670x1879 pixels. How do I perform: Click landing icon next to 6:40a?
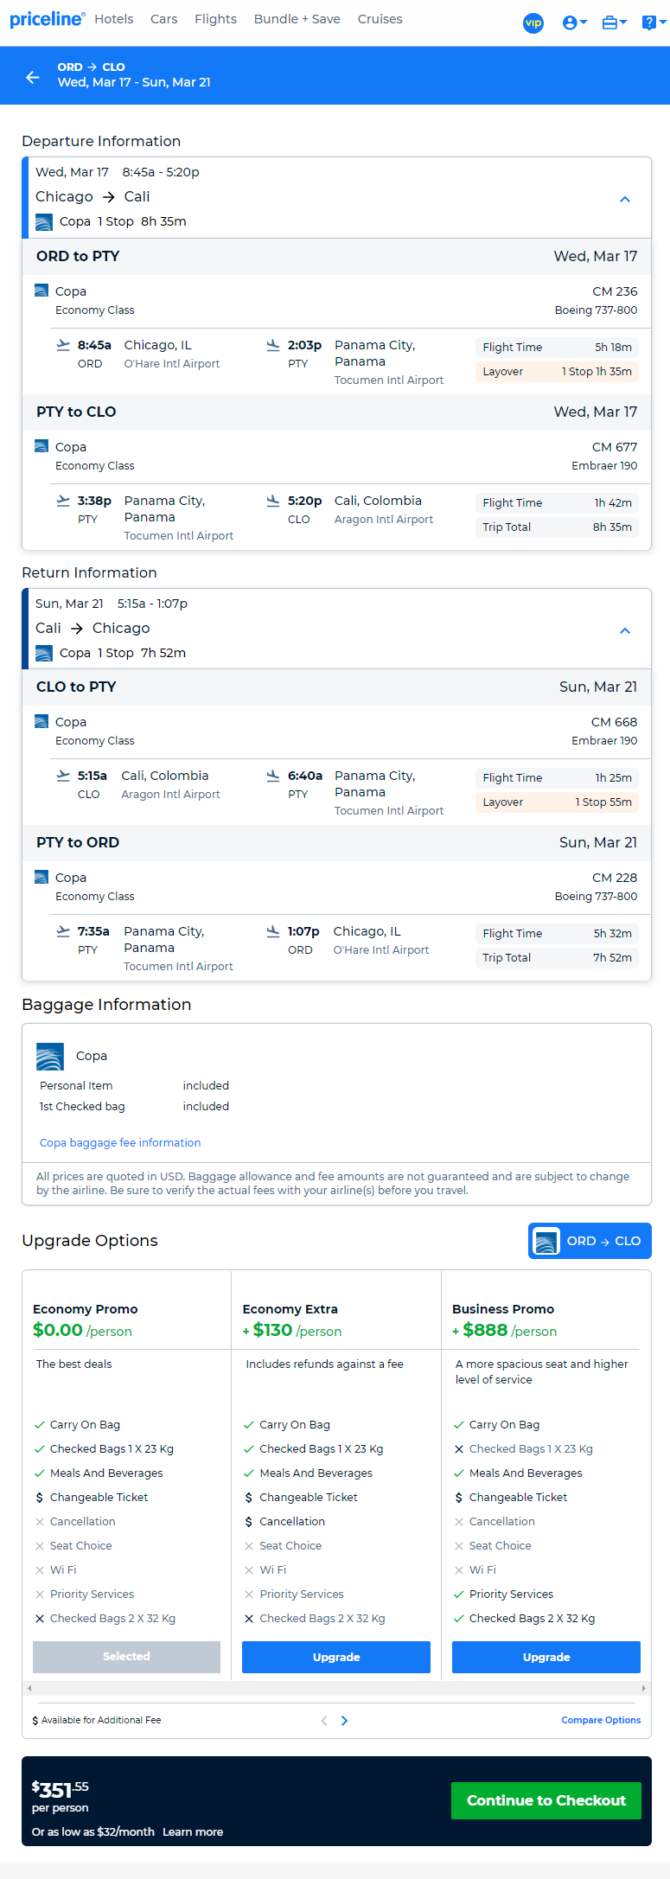coord(273,775)
